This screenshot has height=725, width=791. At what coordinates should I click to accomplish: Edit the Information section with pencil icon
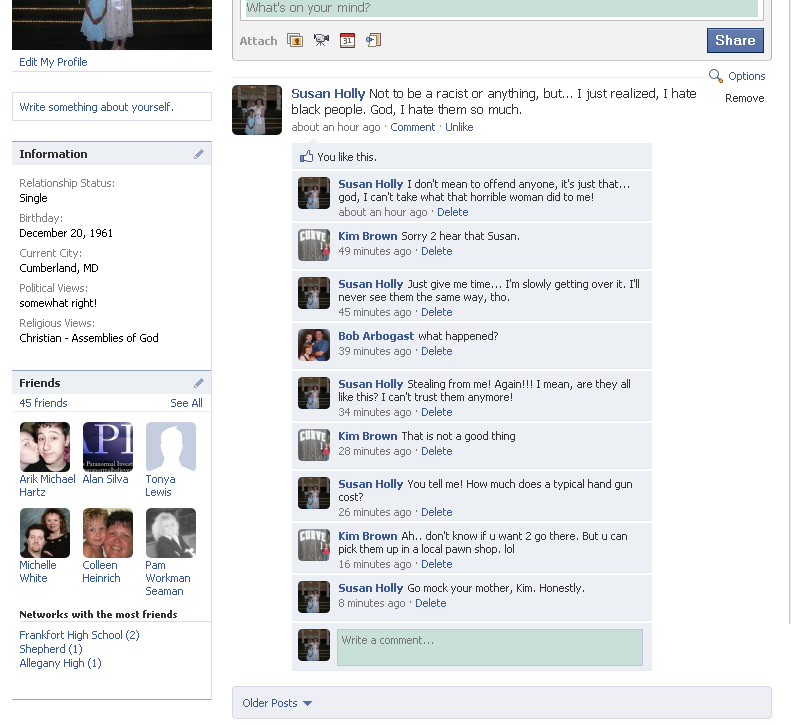[x=199, y=154]
